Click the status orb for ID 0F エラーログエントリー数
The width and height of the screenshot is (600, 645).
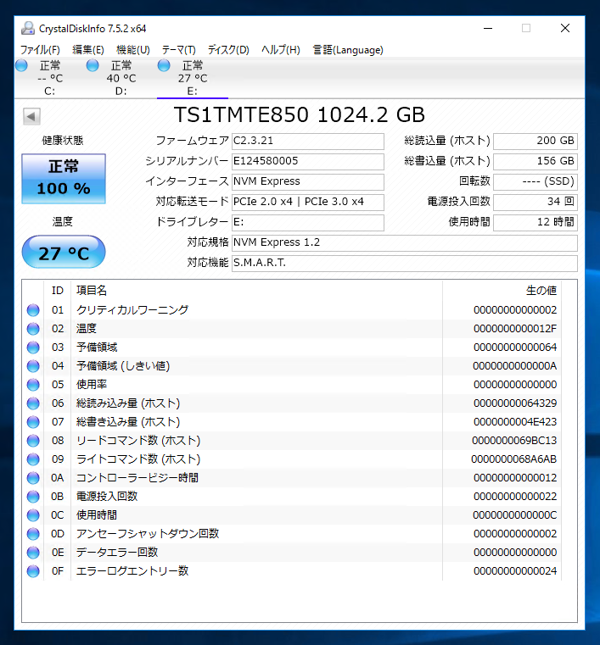(x=33, y=571)
